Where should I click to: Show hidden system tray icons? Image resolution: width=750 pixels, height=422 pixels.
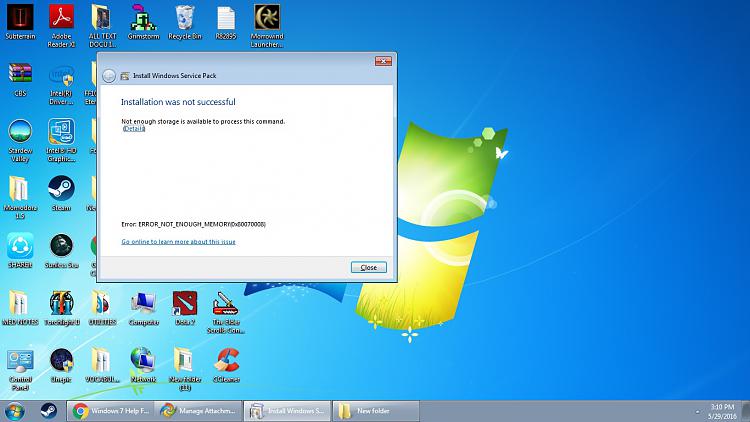[x=697, y=412]
